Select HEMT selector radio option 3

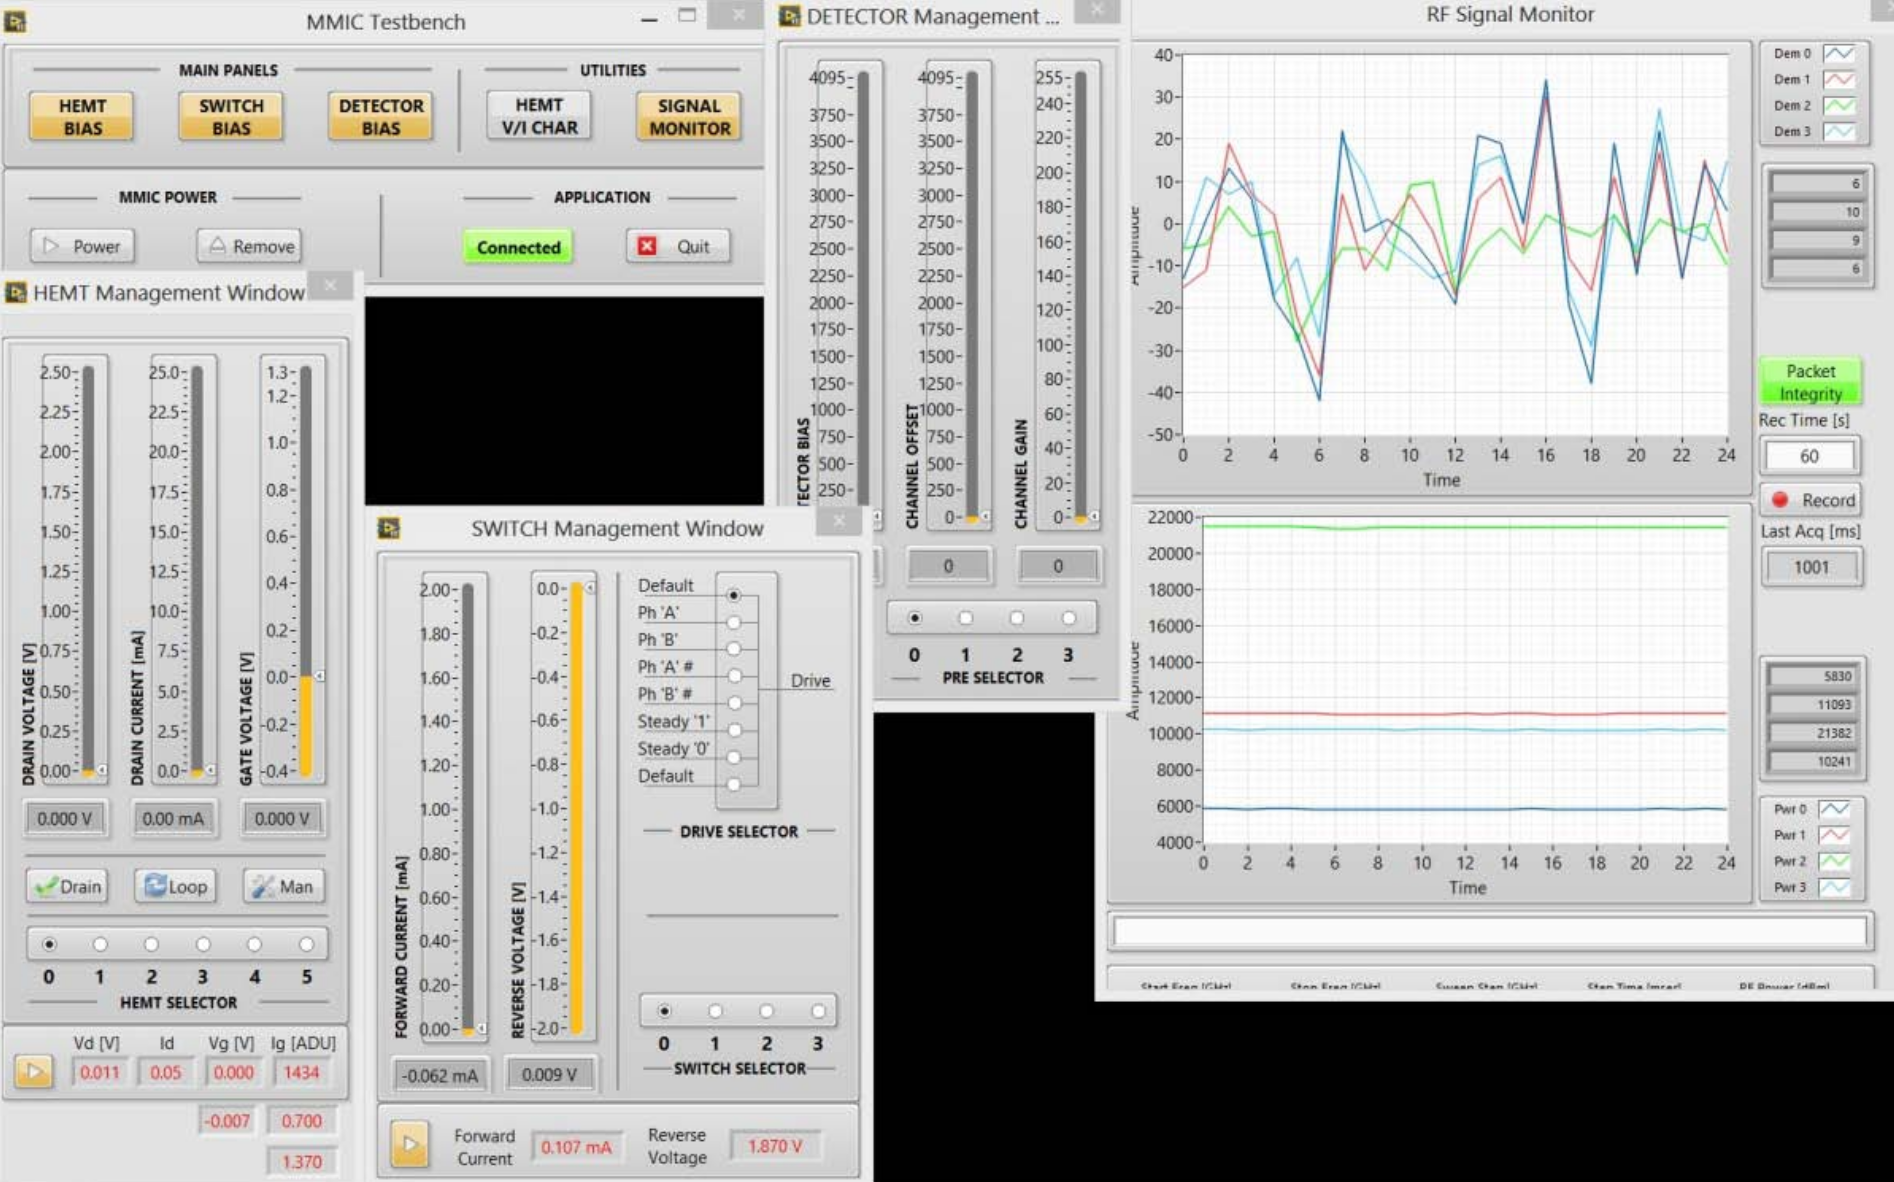coord(203,944)
